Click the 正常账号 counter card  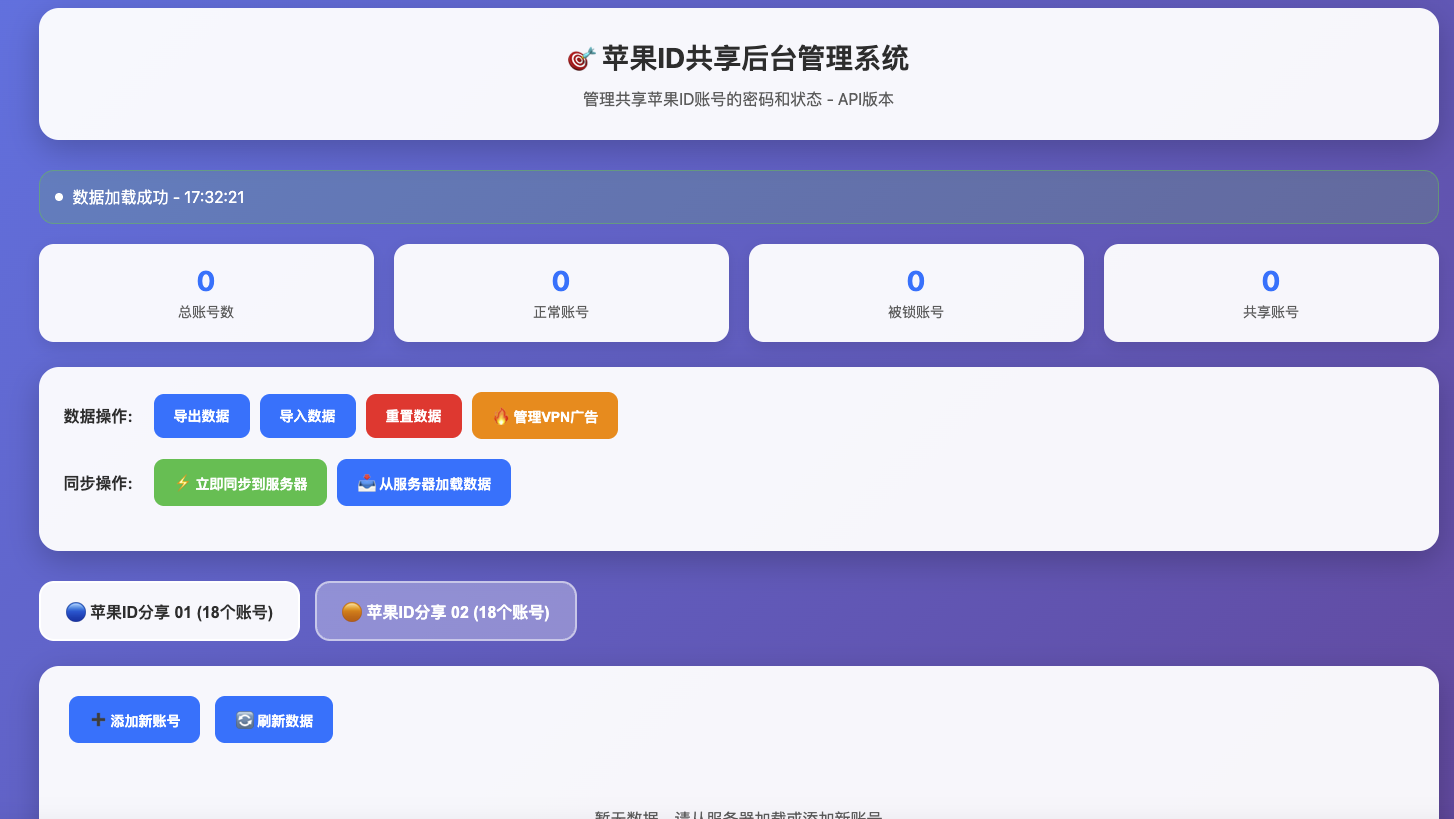pos(561,292)
